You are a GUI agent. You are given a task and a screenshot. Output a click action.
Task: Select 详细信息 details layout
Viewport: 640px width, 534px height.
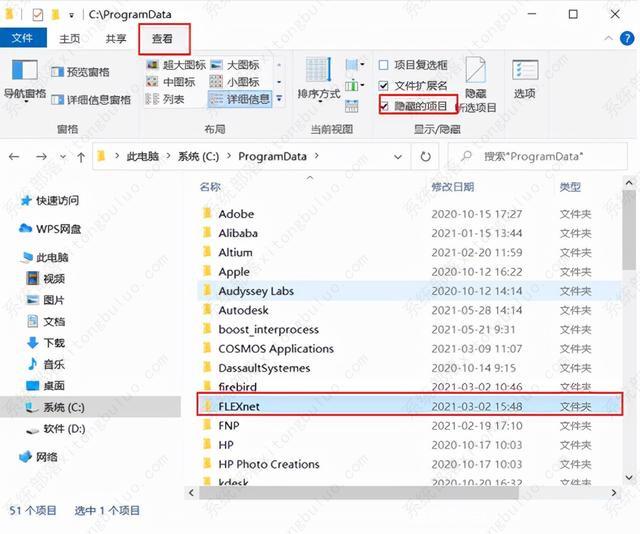point(240,99)
